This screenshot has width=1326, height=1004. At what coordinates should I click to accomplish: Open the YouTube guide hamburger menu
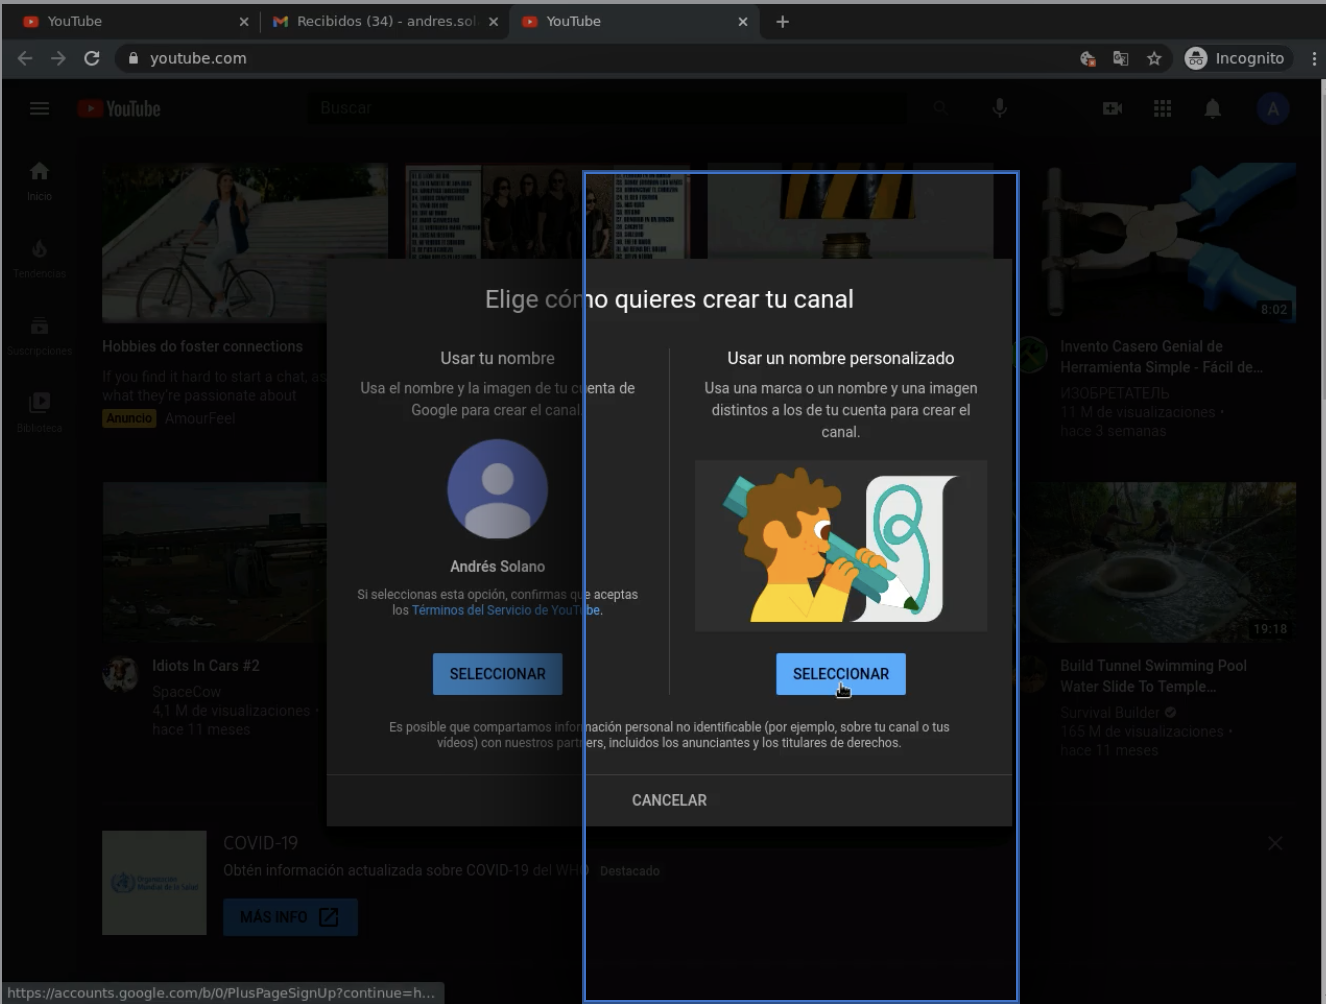click(x=40, y=108)
